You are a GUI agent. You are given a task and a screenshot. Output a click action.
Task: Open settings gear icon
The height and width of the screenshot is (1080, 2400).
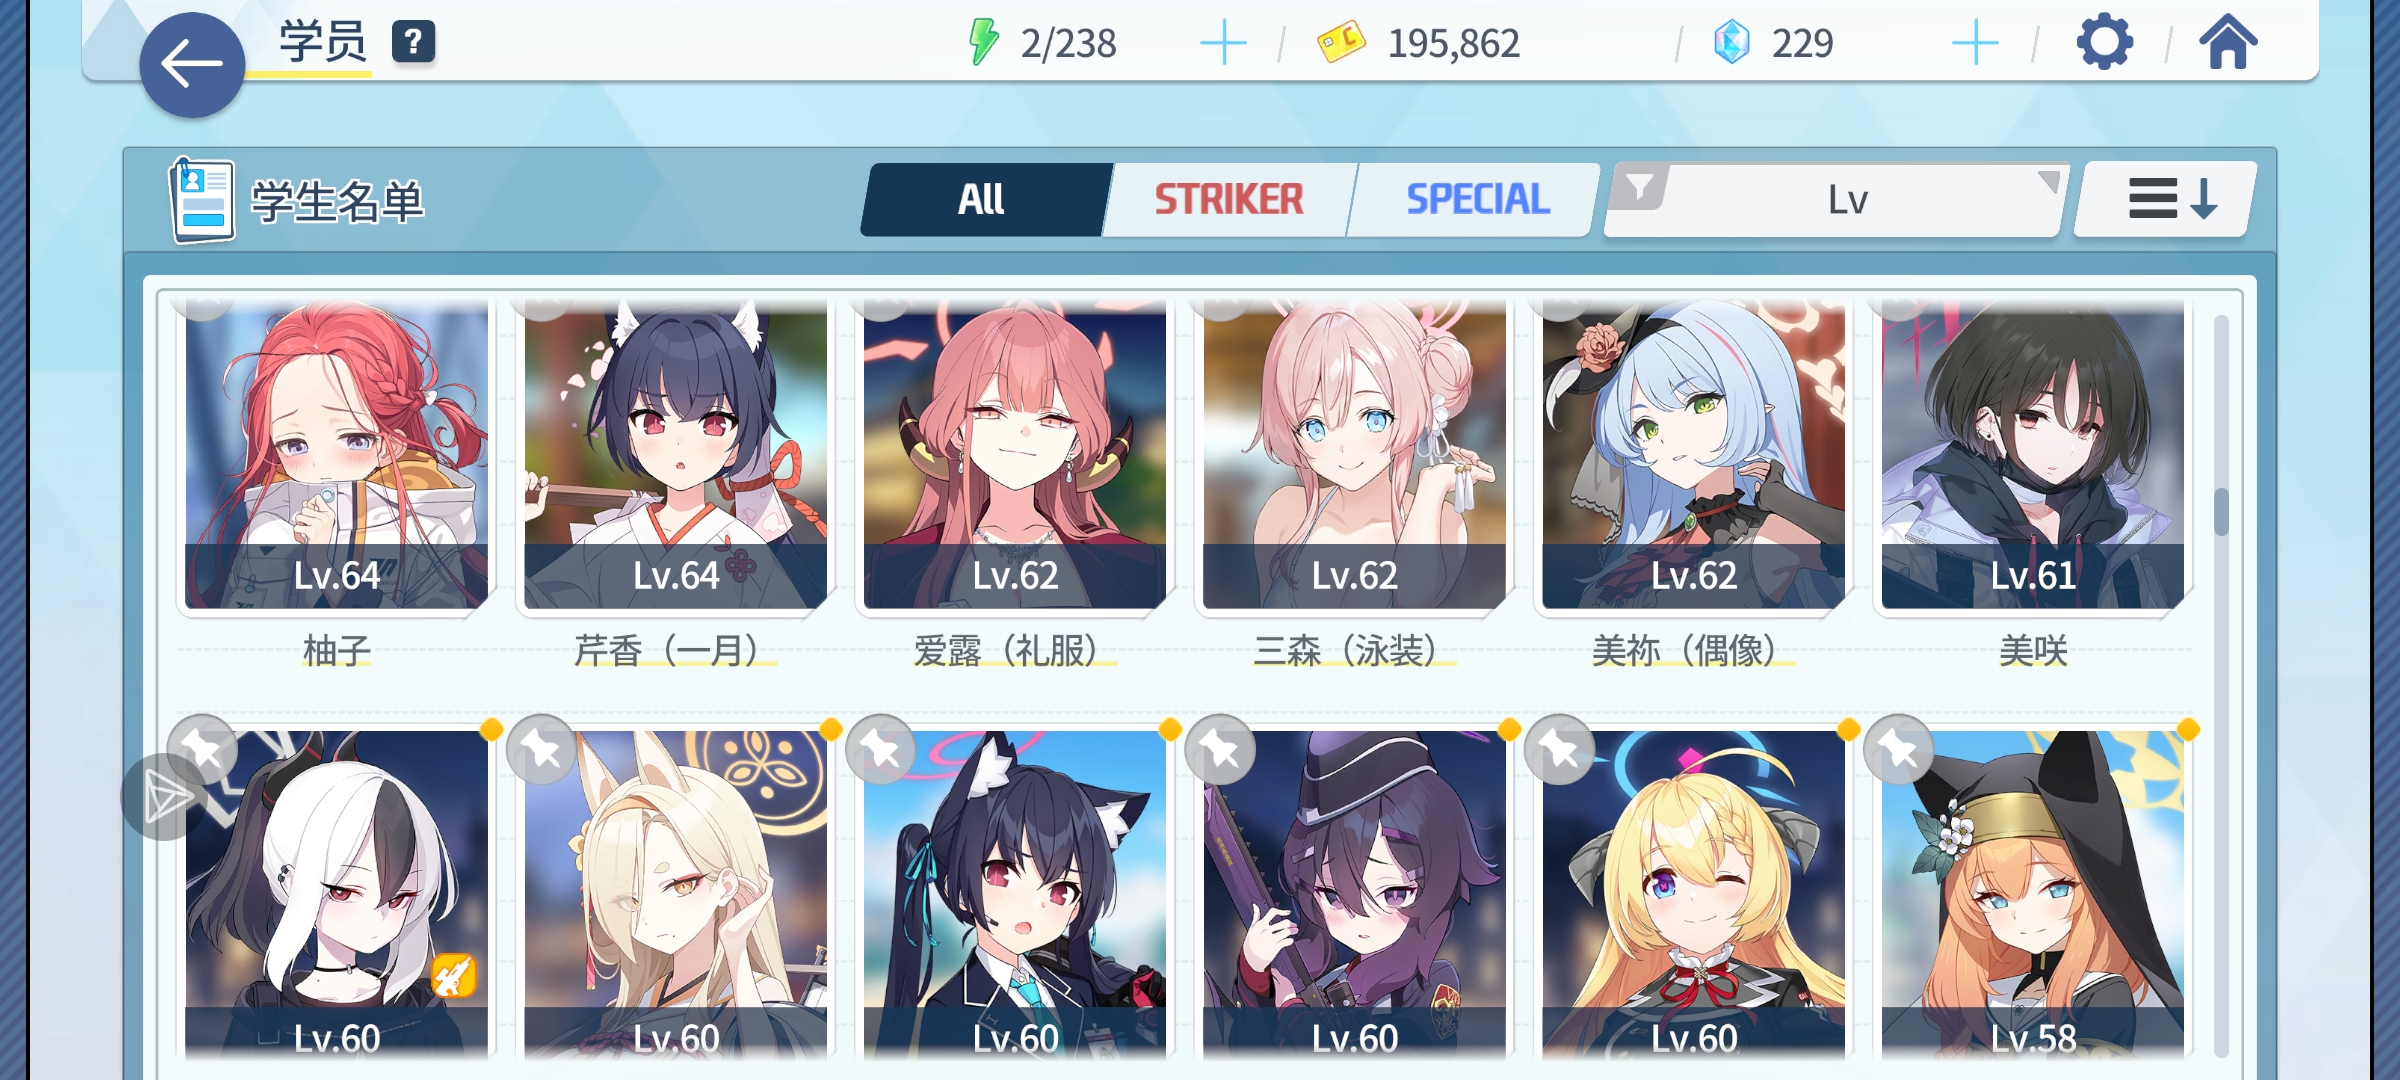tap(2104, 42)
